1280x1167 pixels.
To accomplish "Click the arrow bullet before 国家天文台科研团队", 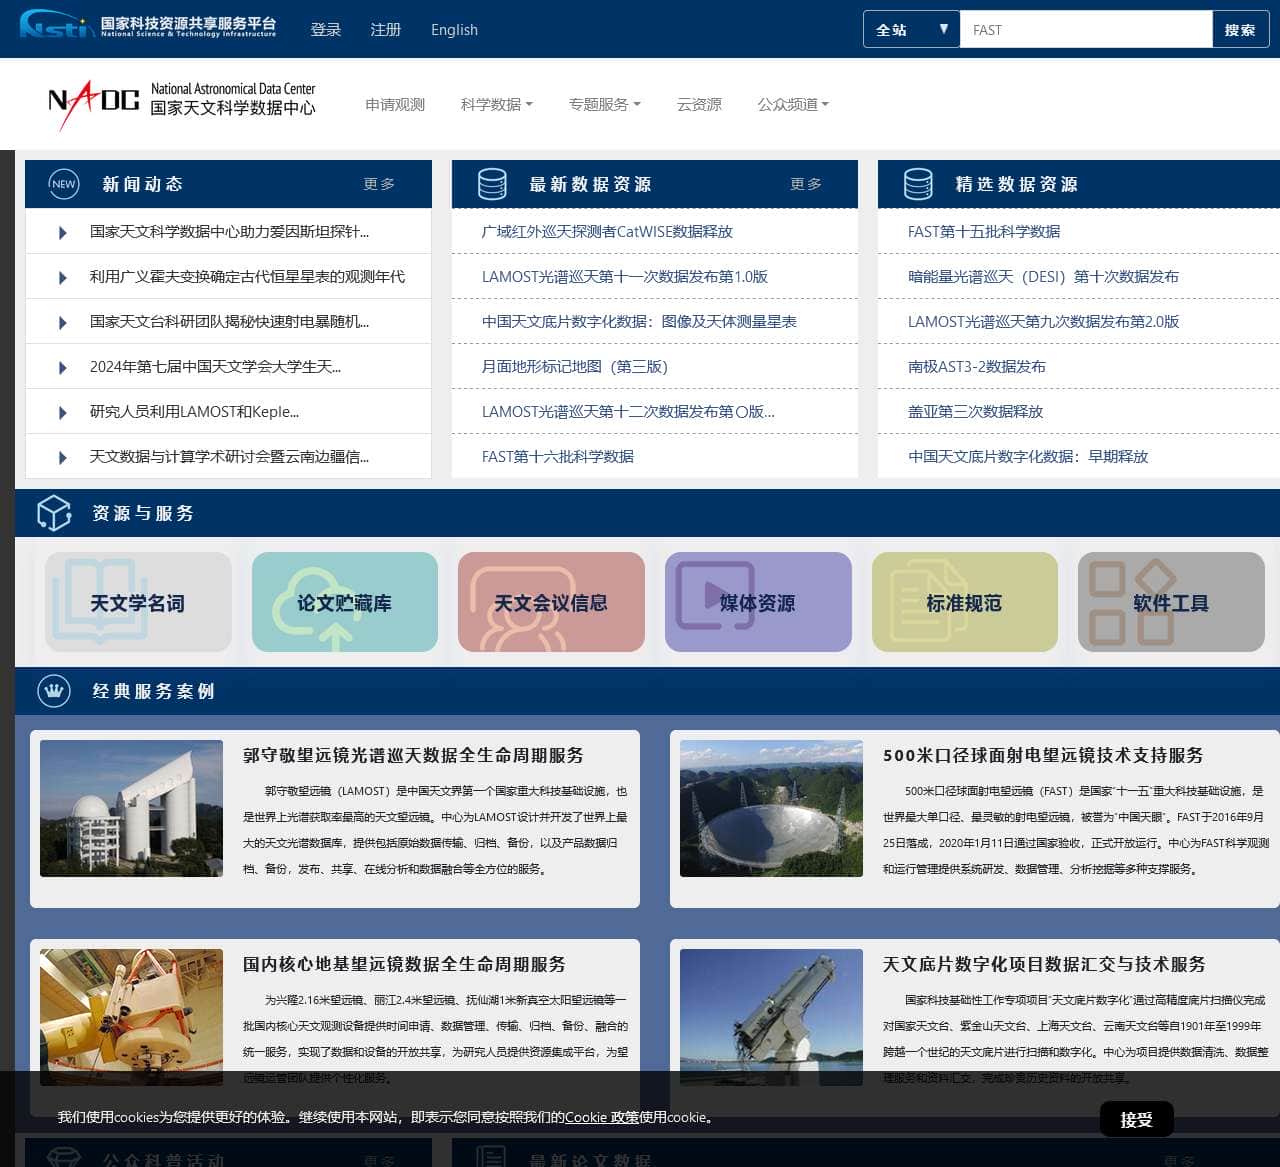I will pos(63,323).
